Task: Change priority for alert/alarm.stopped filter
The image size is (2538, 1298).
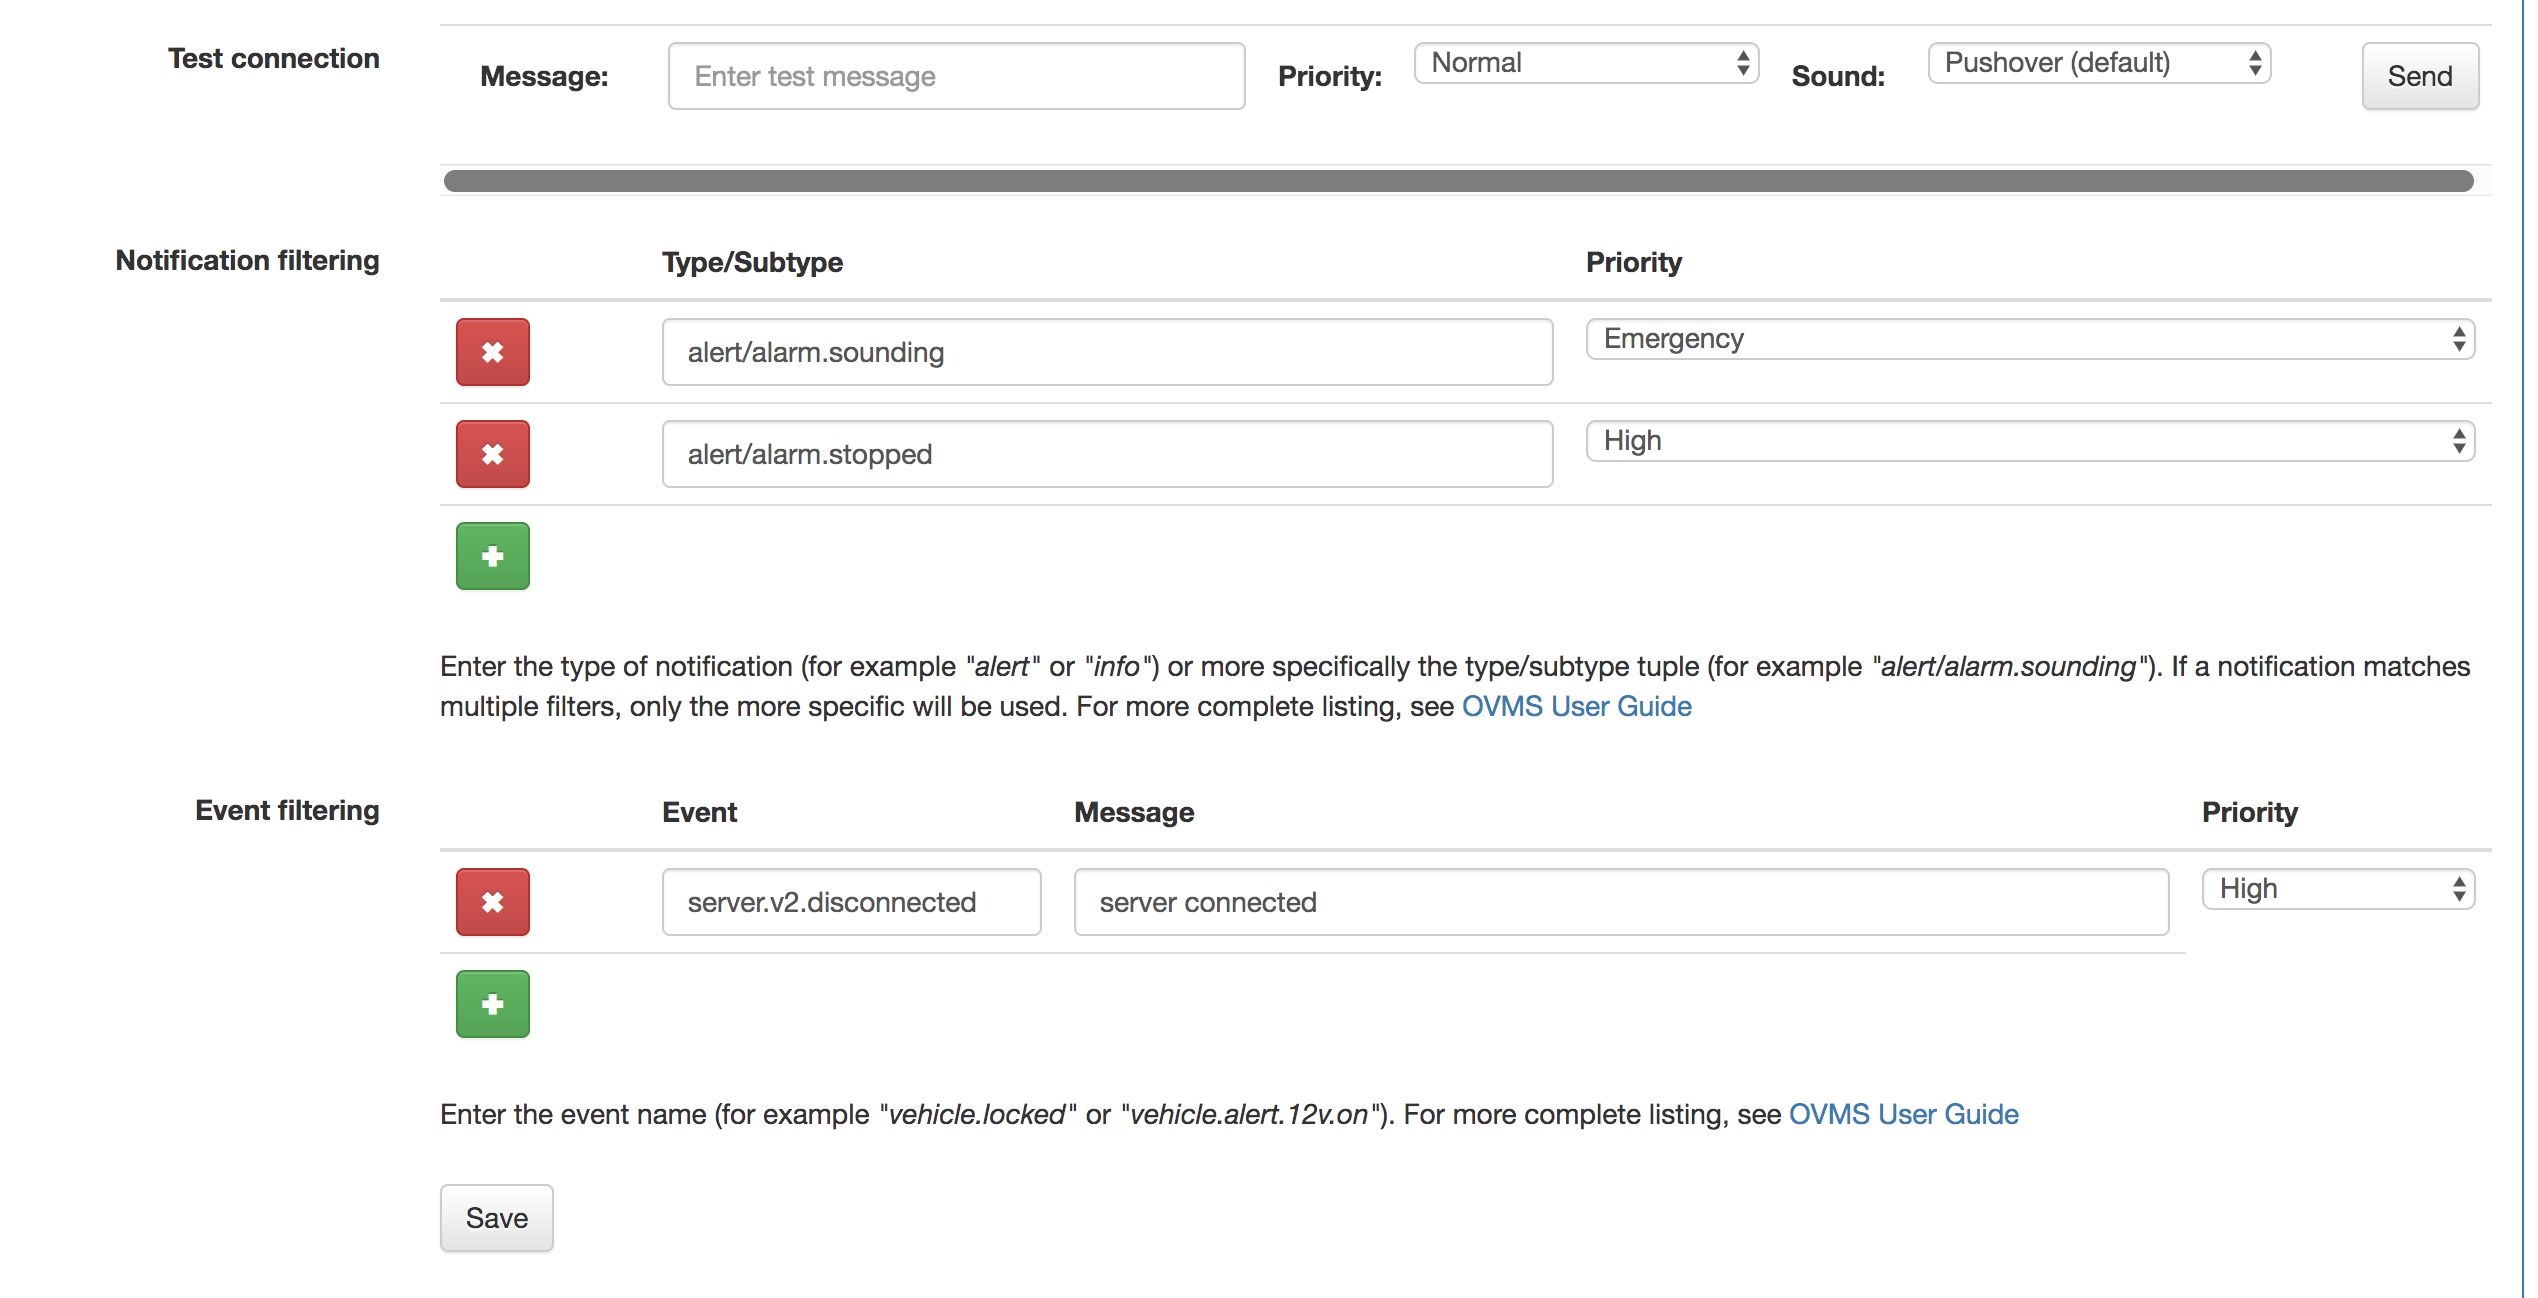Action: click(x=2029, y=441)
